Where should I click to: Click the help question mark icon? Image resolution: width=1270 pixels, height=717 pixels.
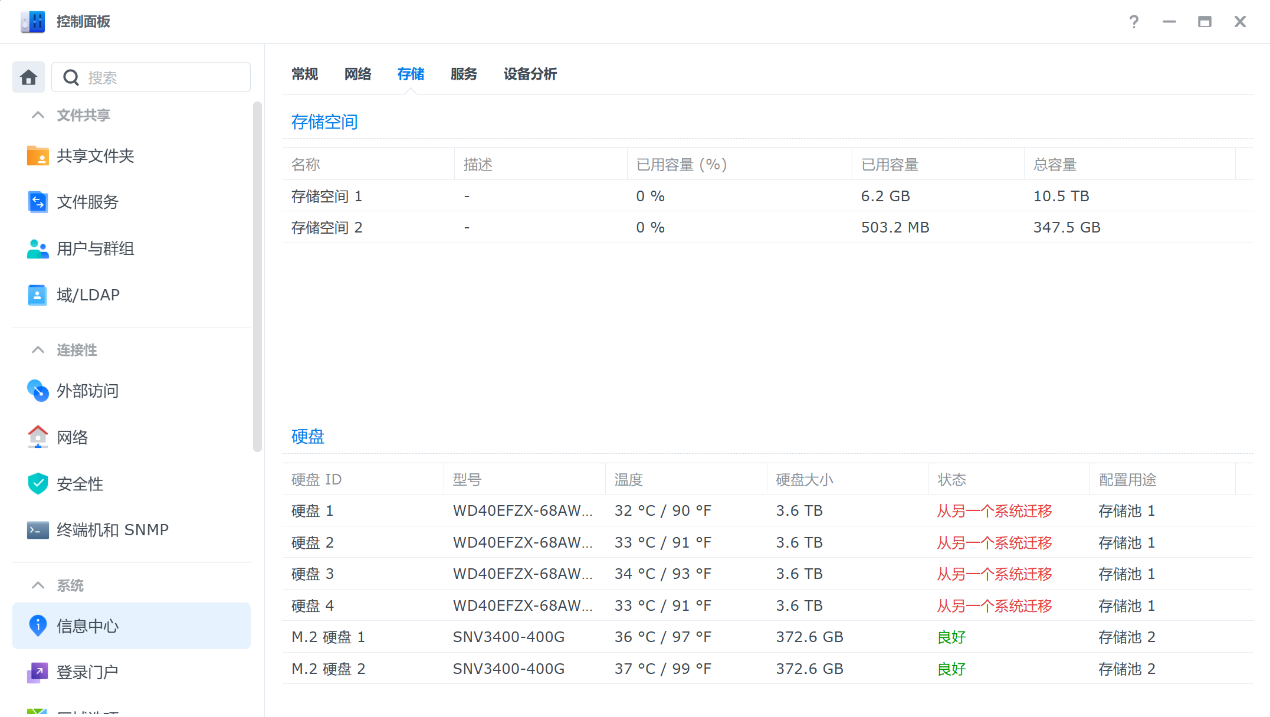[x=1133, y=21]
